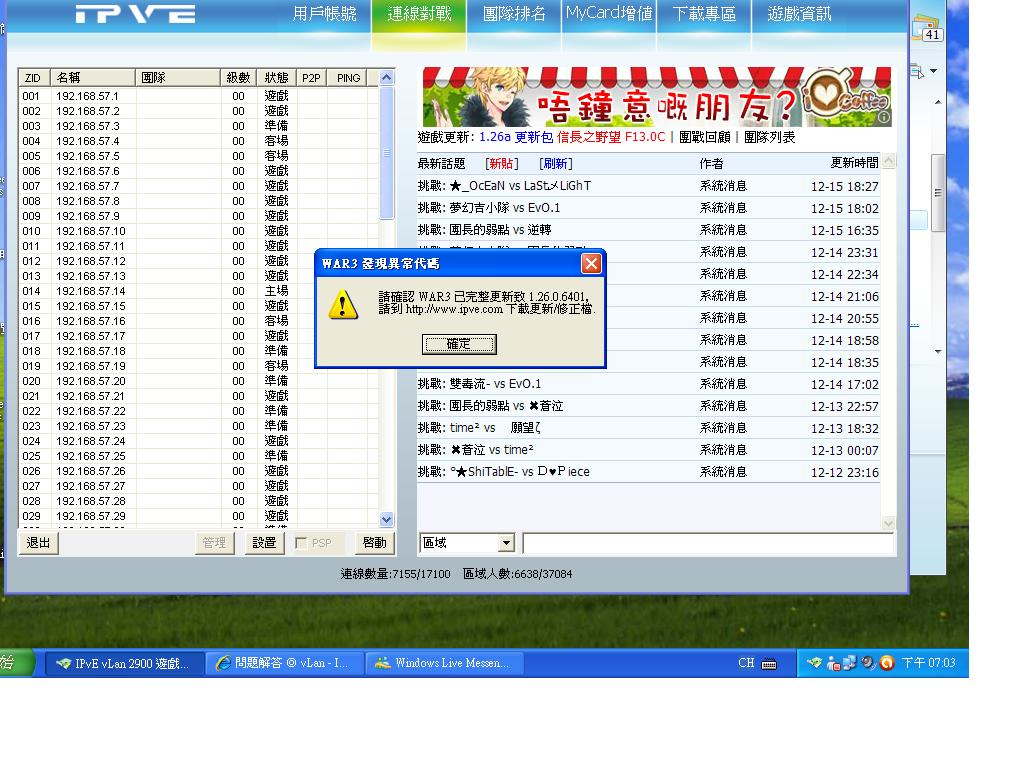Select room 192.168.57.29

(x=199, y=517)
